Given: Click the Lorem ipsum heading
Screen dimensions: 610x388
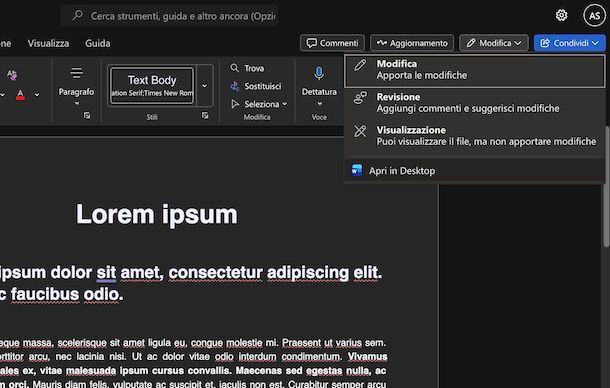Looking at the screenshot, I should click(157, 214).
